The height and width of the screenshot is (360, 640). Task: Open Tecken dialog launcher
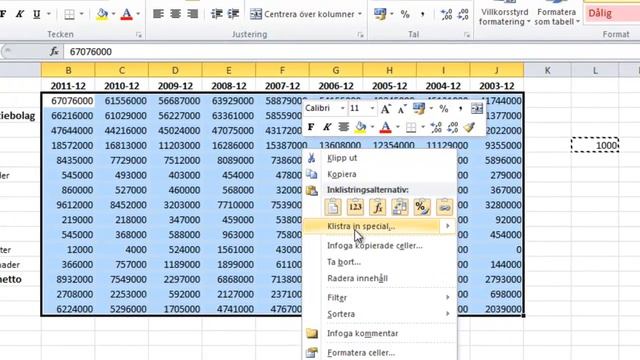click(139, 35)
